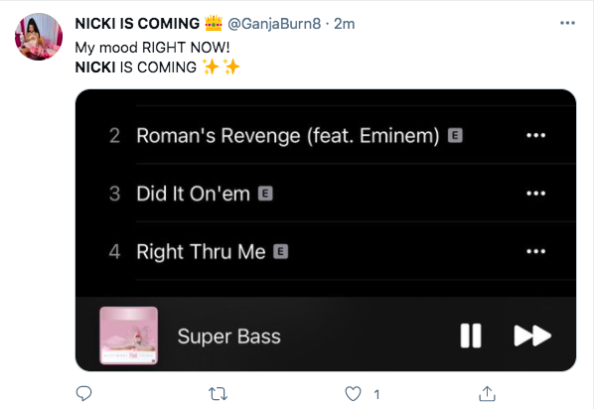This screenshot has width=595, height=409.
Task: Click the pink album cover thumbnail
Action: pos(129,335)
